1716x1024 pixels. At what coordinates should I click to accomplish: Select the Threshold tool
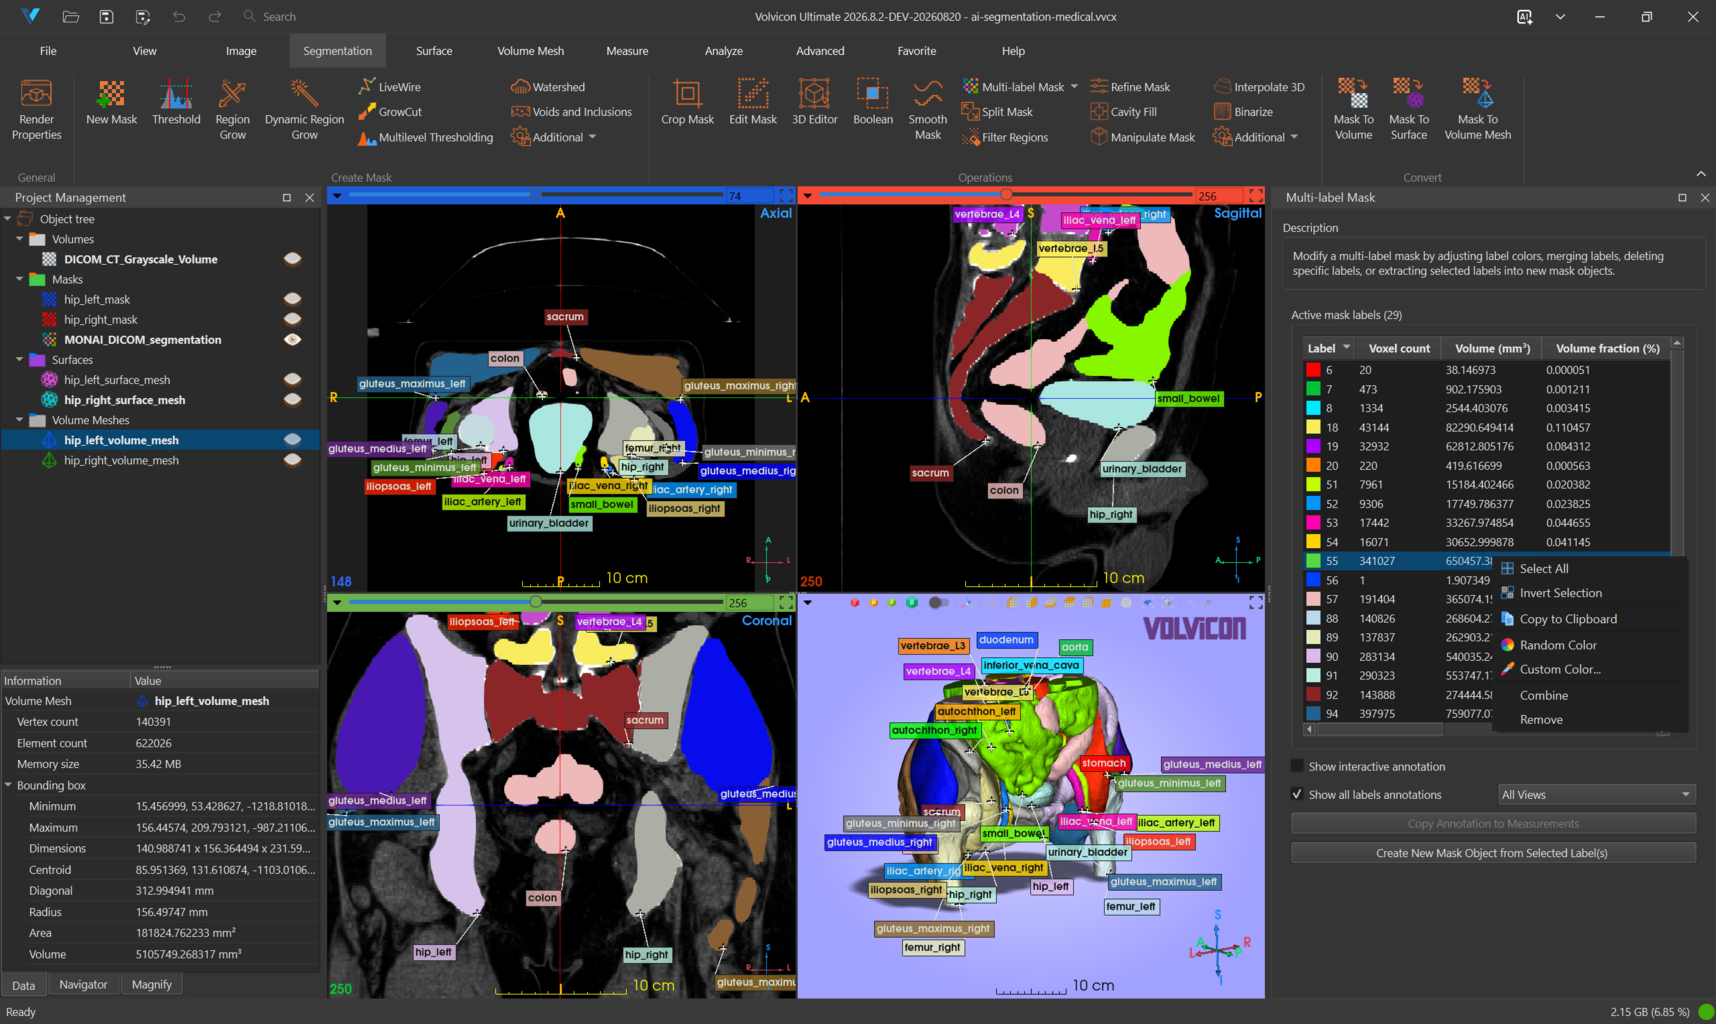pyautogui.click(x=176, y=103)
